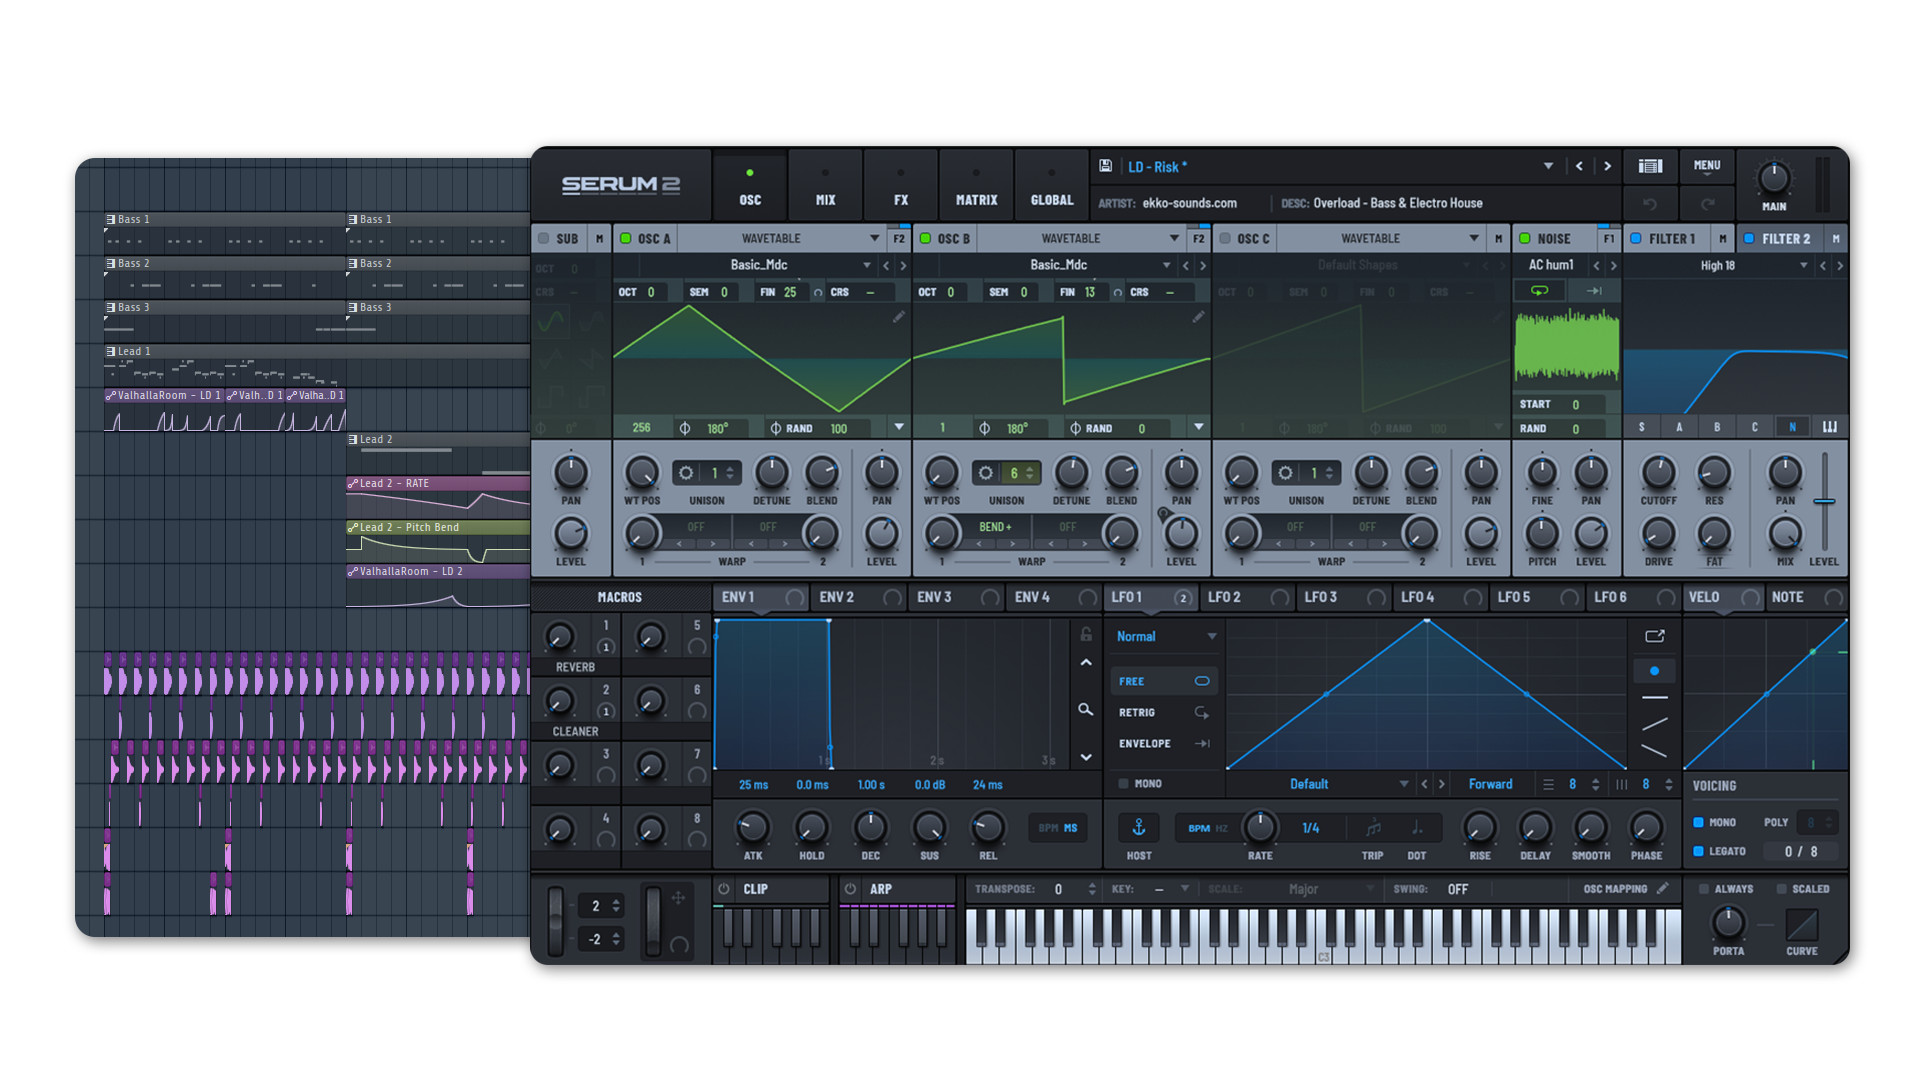Go to previous preset arrow
This screenshot has width=1920, height=1080.
1579,166
